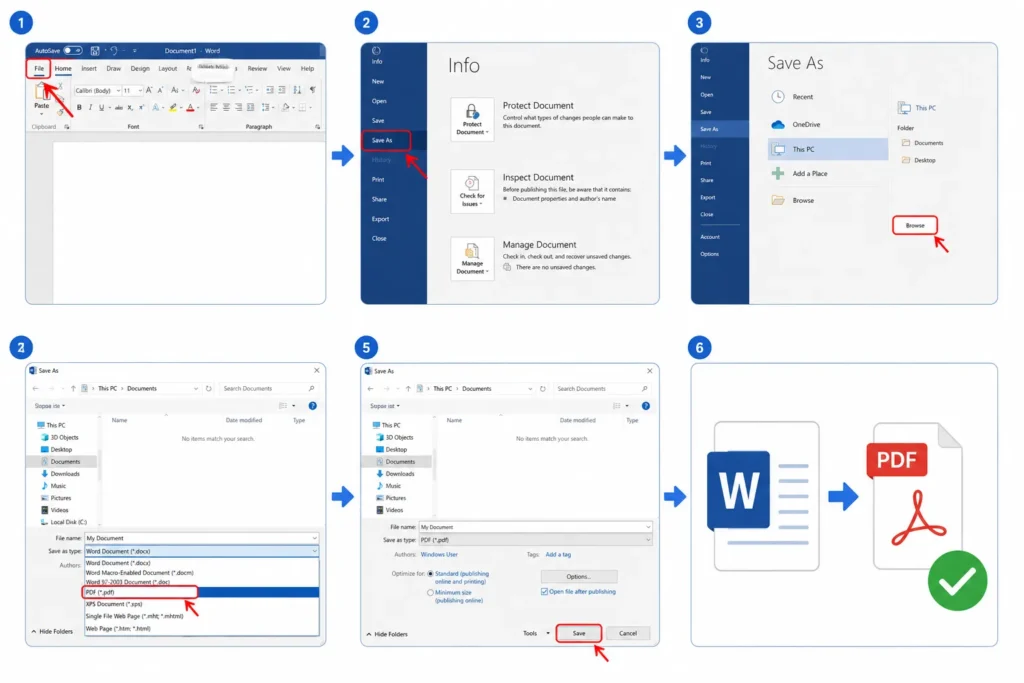The height and width of the screenshot is (683, 1024).
Task: Click the back arrow above Info in the step 2 sidebar
Action: pyautogui.click(x=376, y=50)
